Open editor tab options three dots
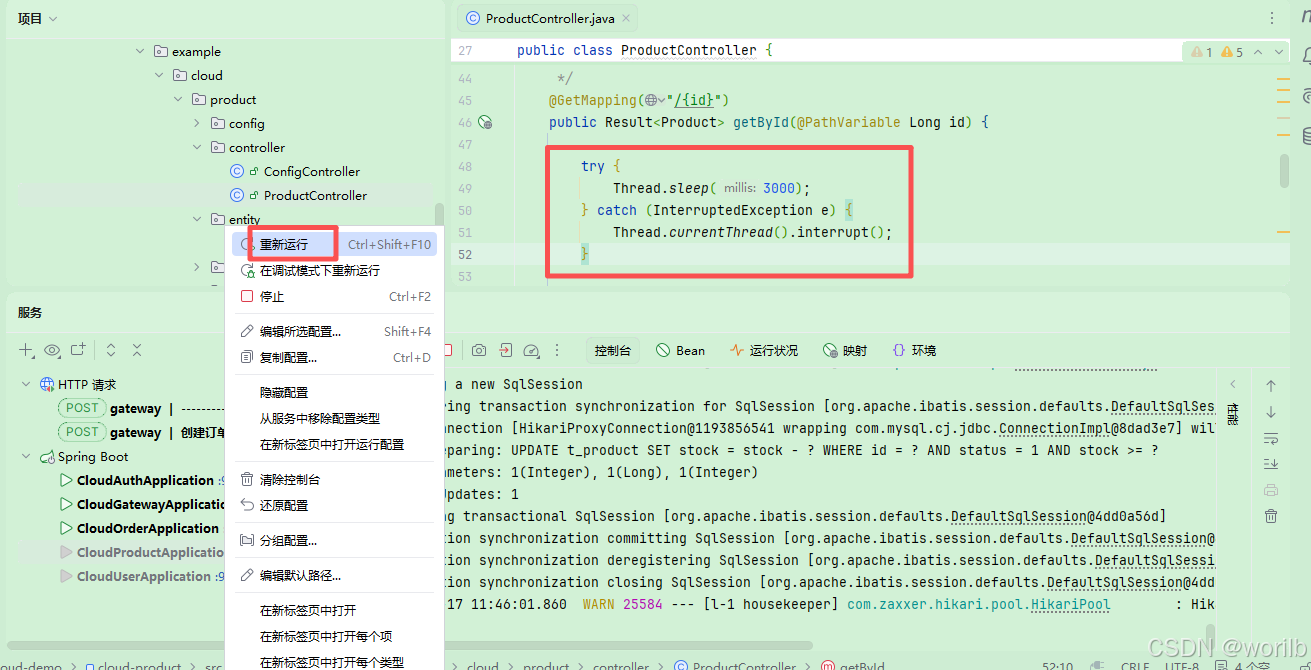The height and width of the screenshot is (670, 1311). point(1272,18)
